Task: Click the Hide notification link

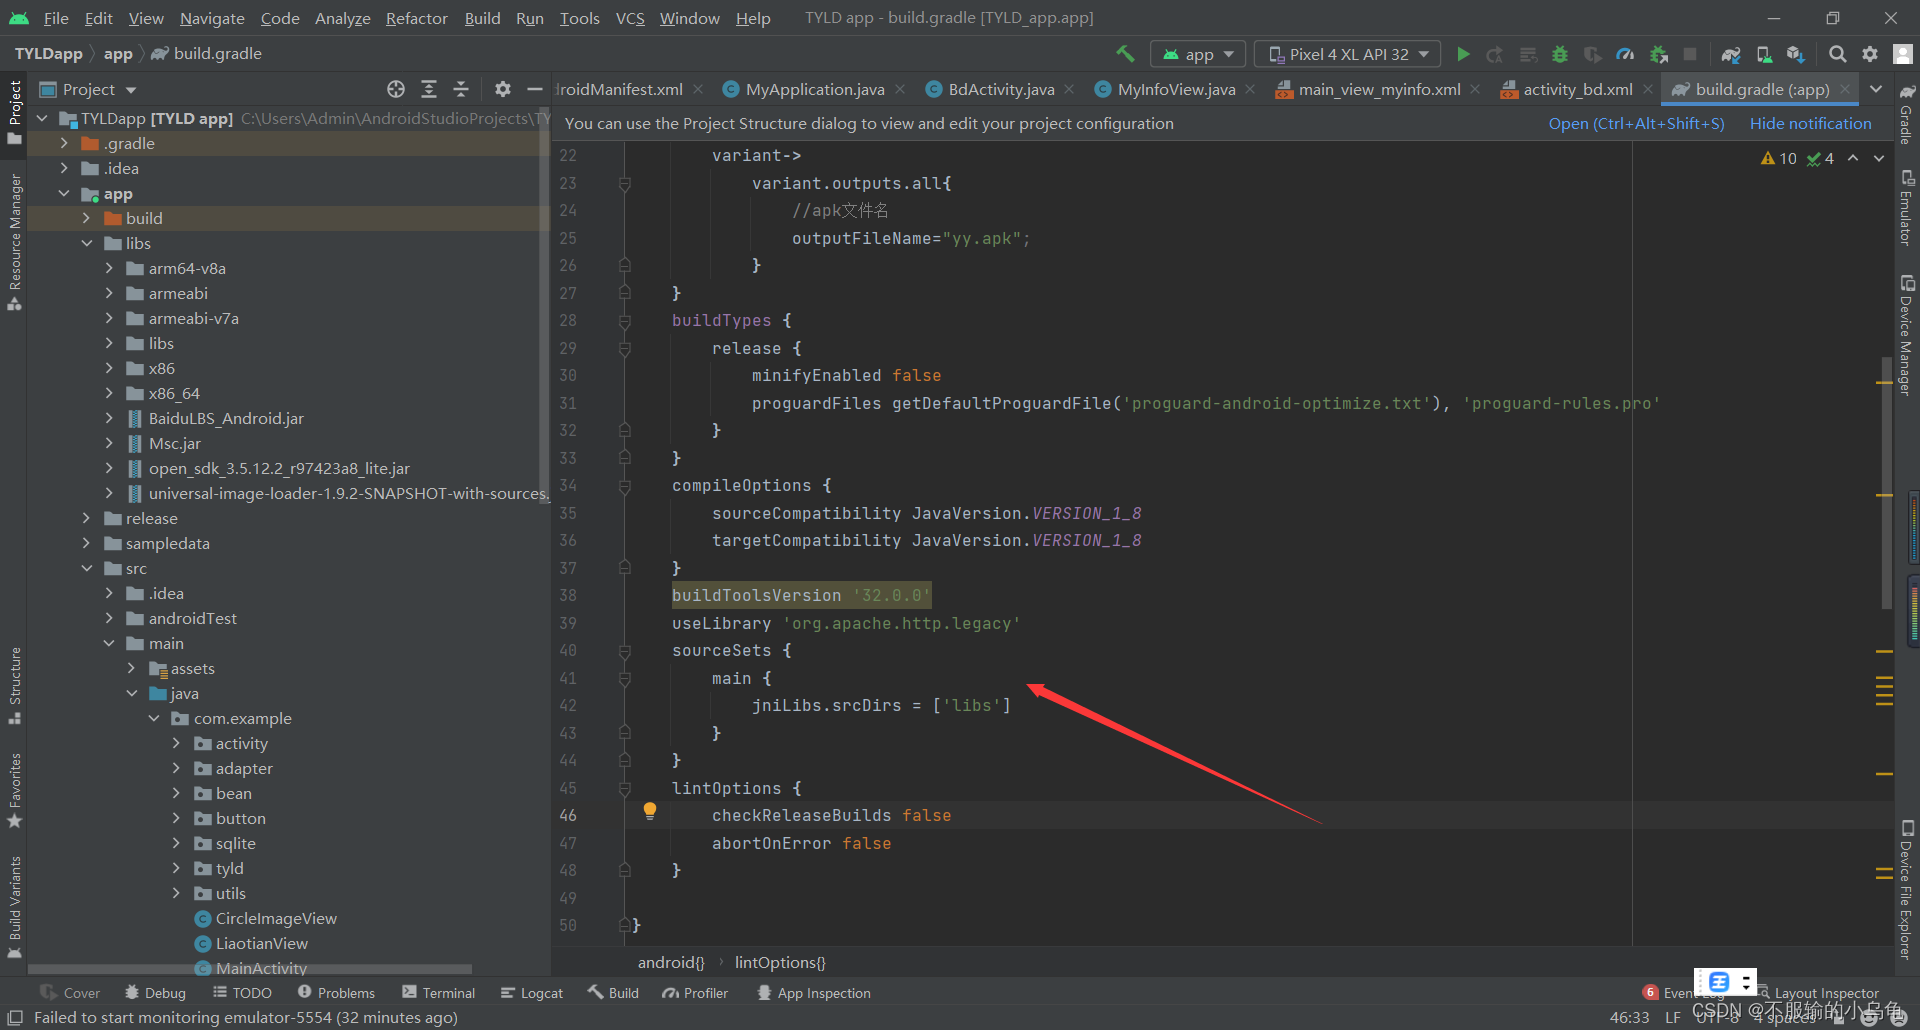Action: click(x=1810, y=123)
